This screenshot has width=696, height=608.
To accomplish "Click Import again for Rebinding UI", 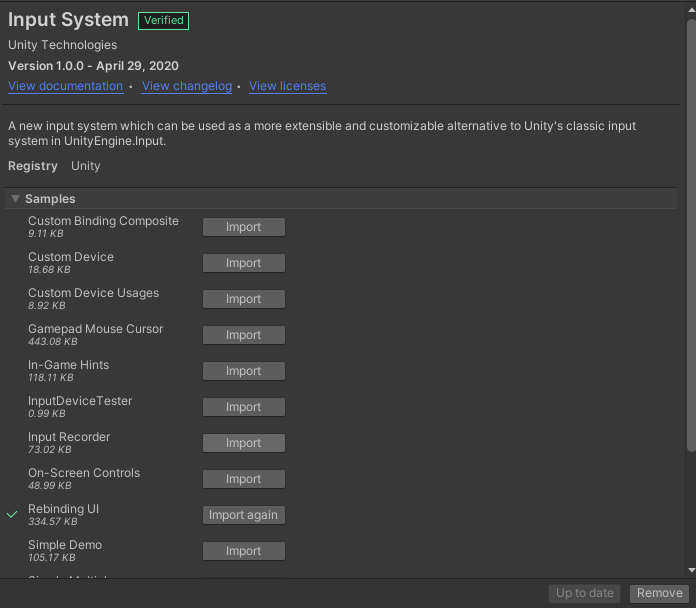I will coord(243,515).
